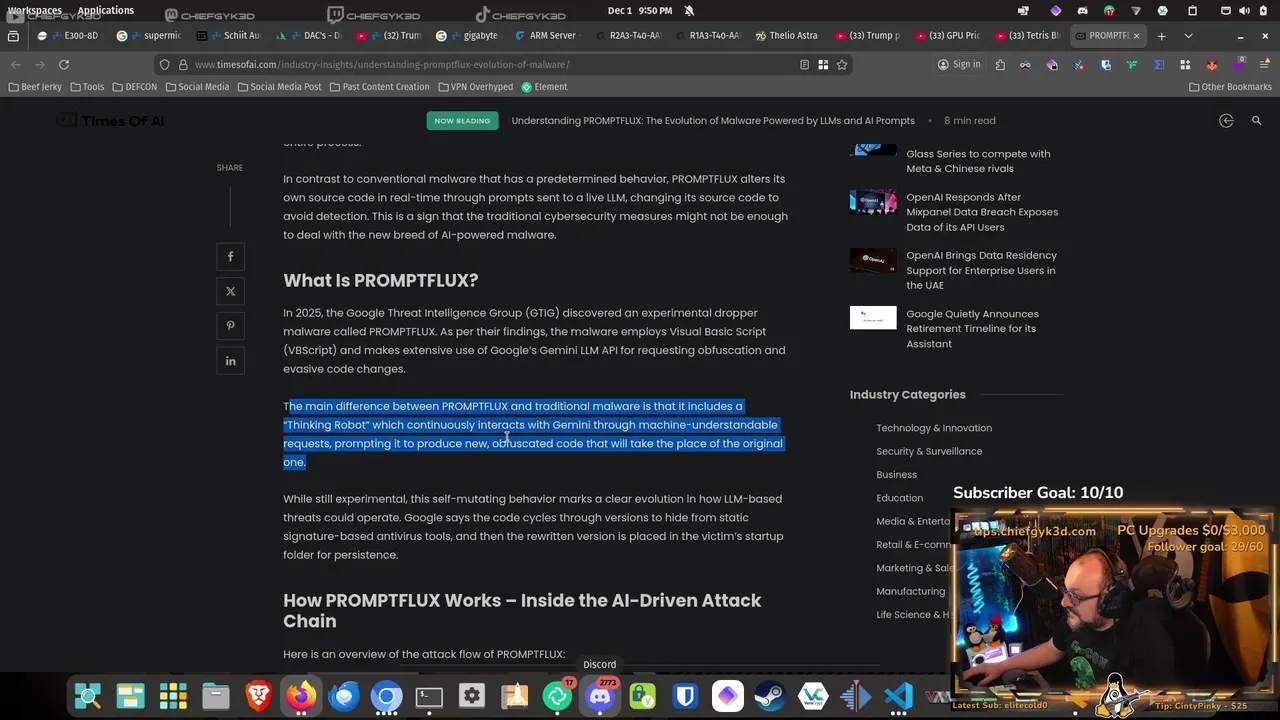Reload the current page
The width and height of the screenshot is (1280, 720).
[x=64, y=65]
